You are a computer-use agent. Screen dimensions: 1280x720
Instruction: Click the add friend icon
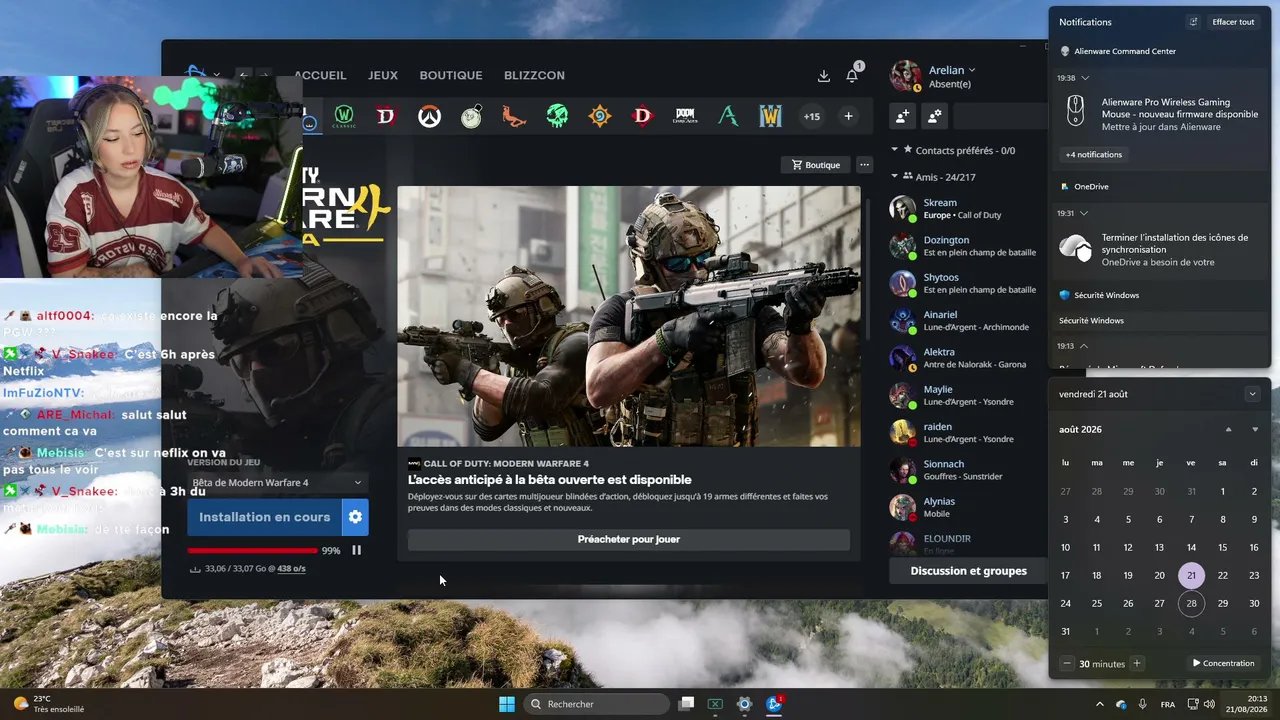[x=902, y=116]
